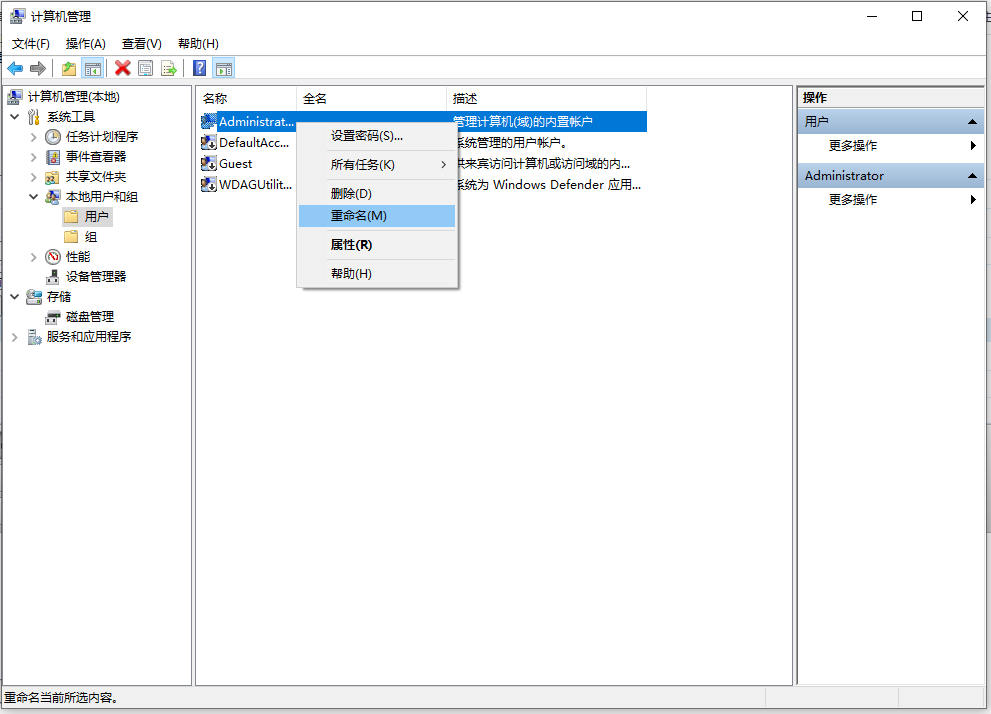Click the 设备管理器 icon
The height and width of the screenshot is (714, 991).
(x=53, y=277)
